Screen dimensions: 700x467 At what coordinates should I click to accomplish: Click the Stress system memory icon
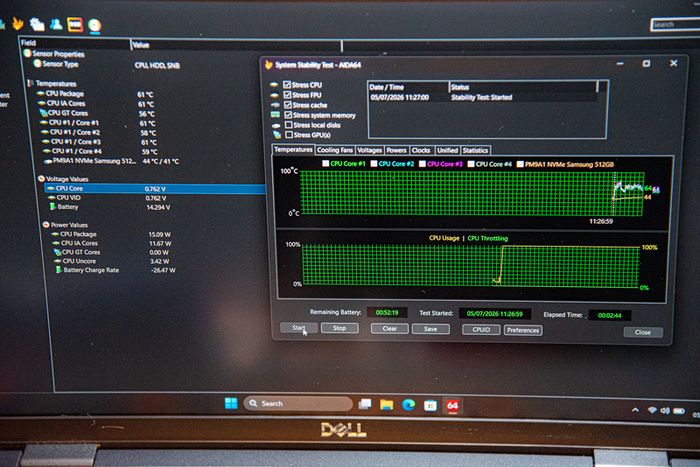pyautogui.click(x=275, y=115)
